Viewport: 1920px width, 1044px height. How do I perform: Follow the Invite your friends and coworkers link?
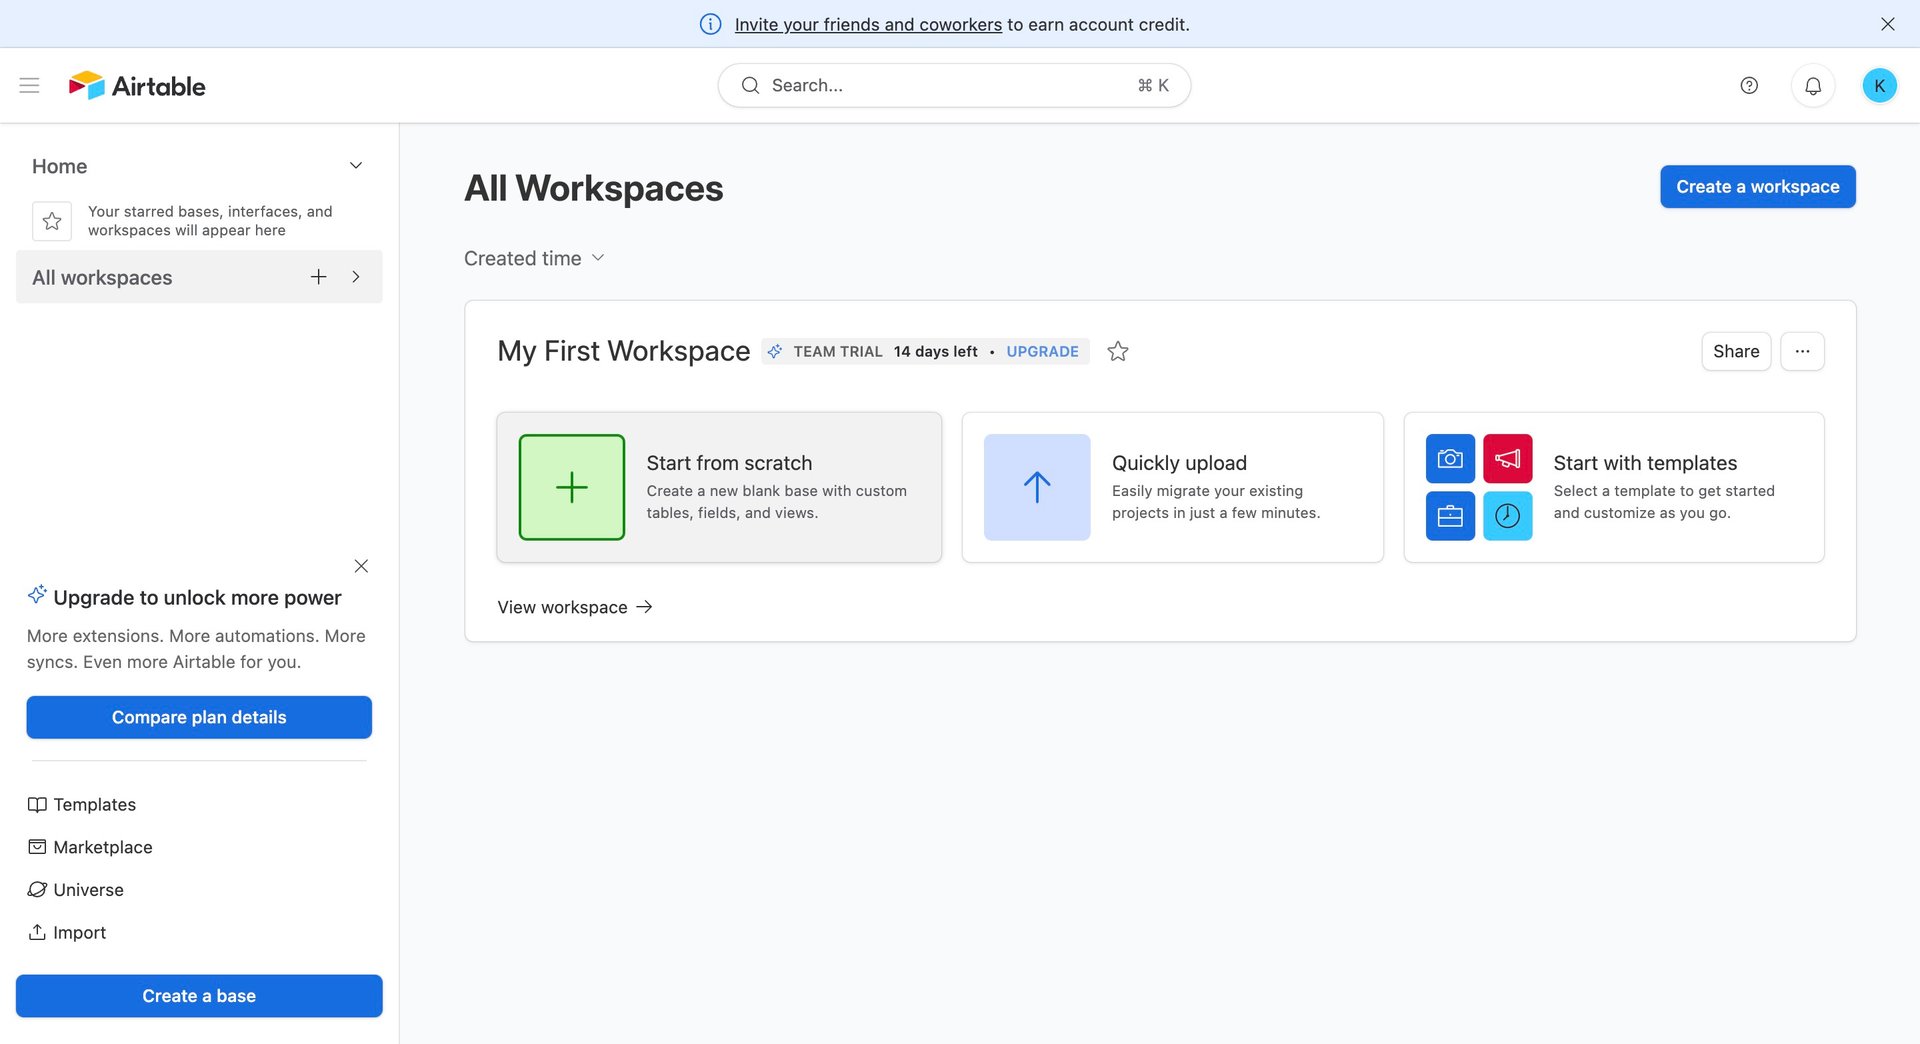868,24
